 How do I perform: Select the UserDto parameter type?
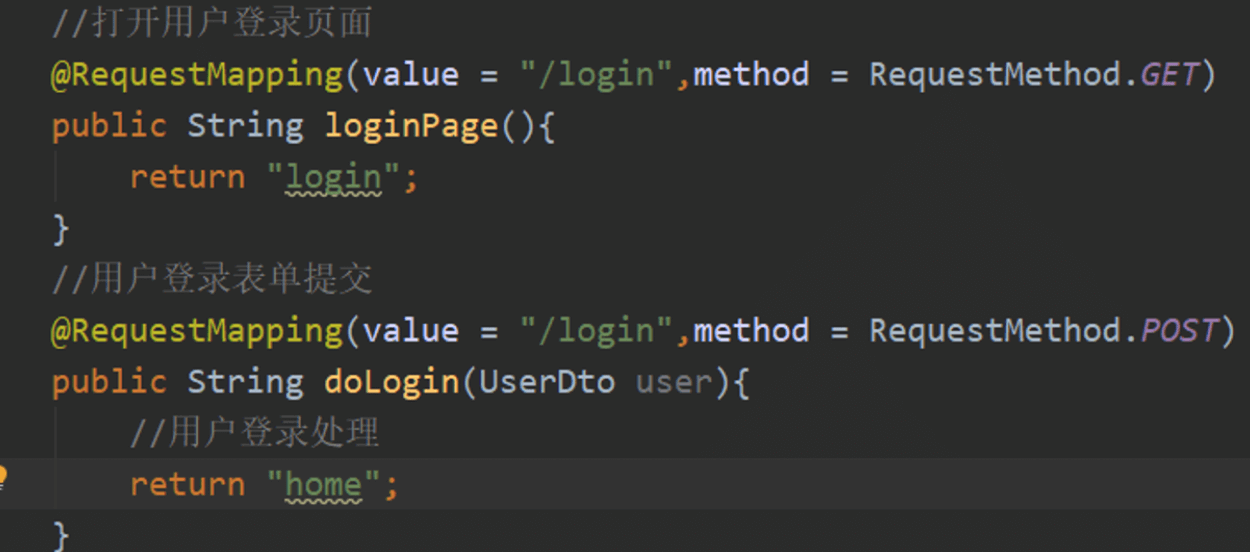click(x=547, y=382)
